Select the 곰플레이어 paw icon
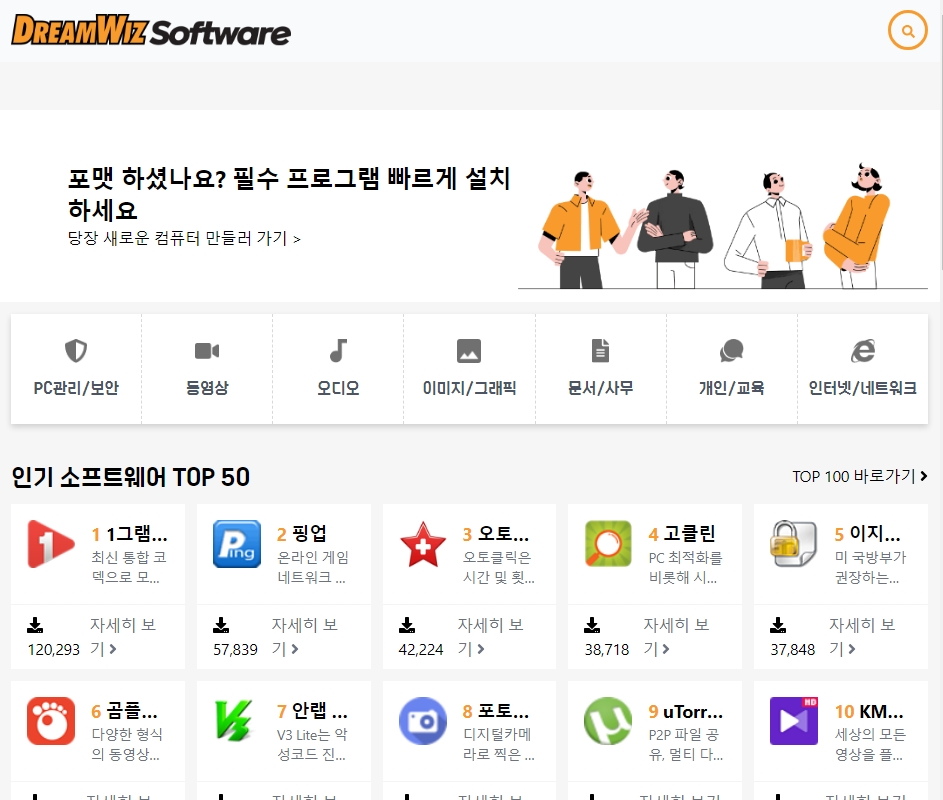 (x=50, y=720)
